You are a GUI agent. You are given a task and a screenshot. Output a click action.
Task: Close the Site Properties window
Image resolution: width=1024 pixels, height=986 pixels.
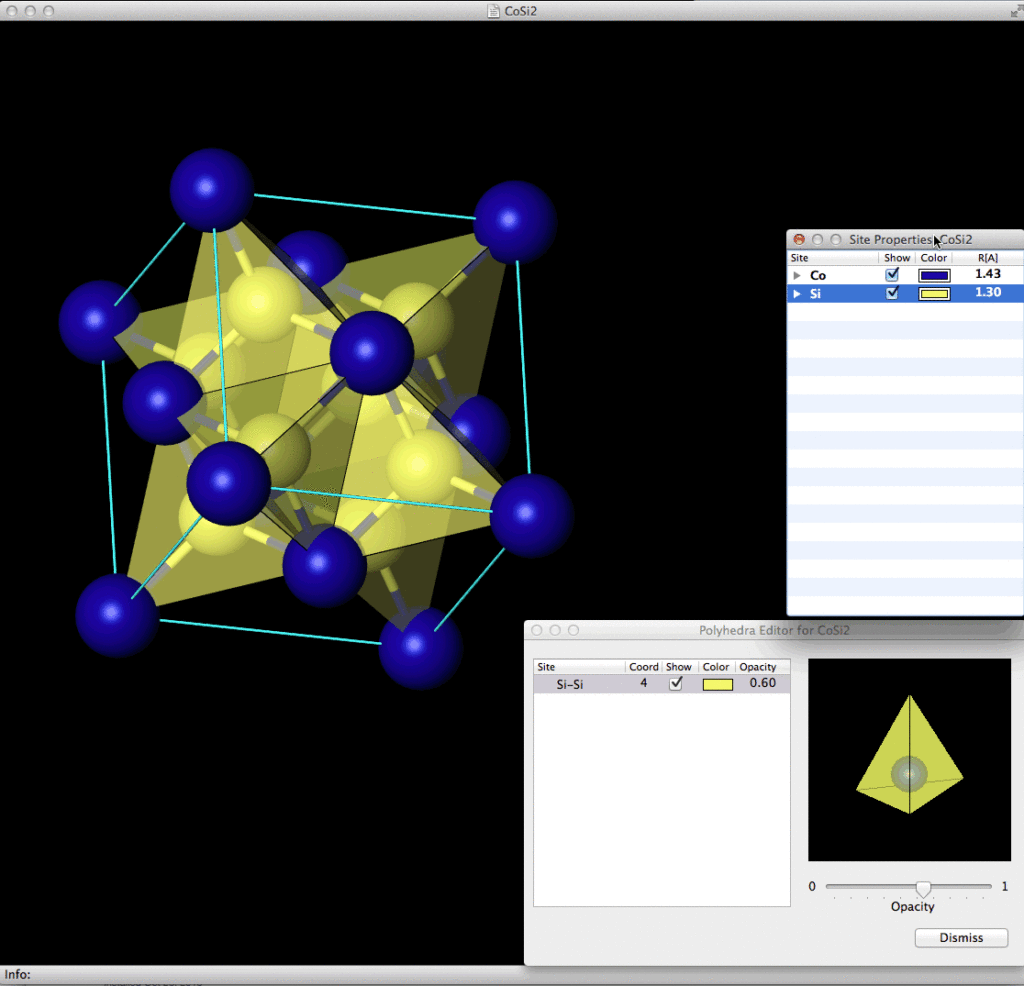[x=799, y=240]
